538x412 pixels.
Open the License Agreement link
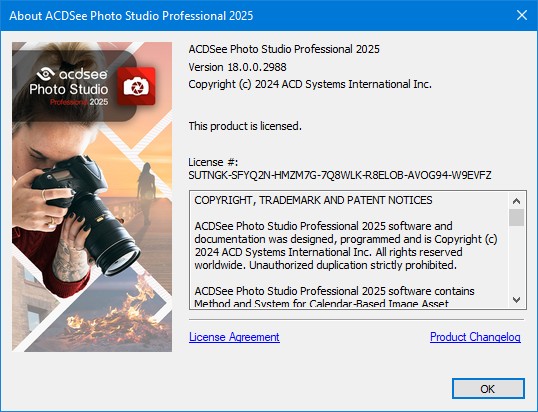(x=234, y=337)
